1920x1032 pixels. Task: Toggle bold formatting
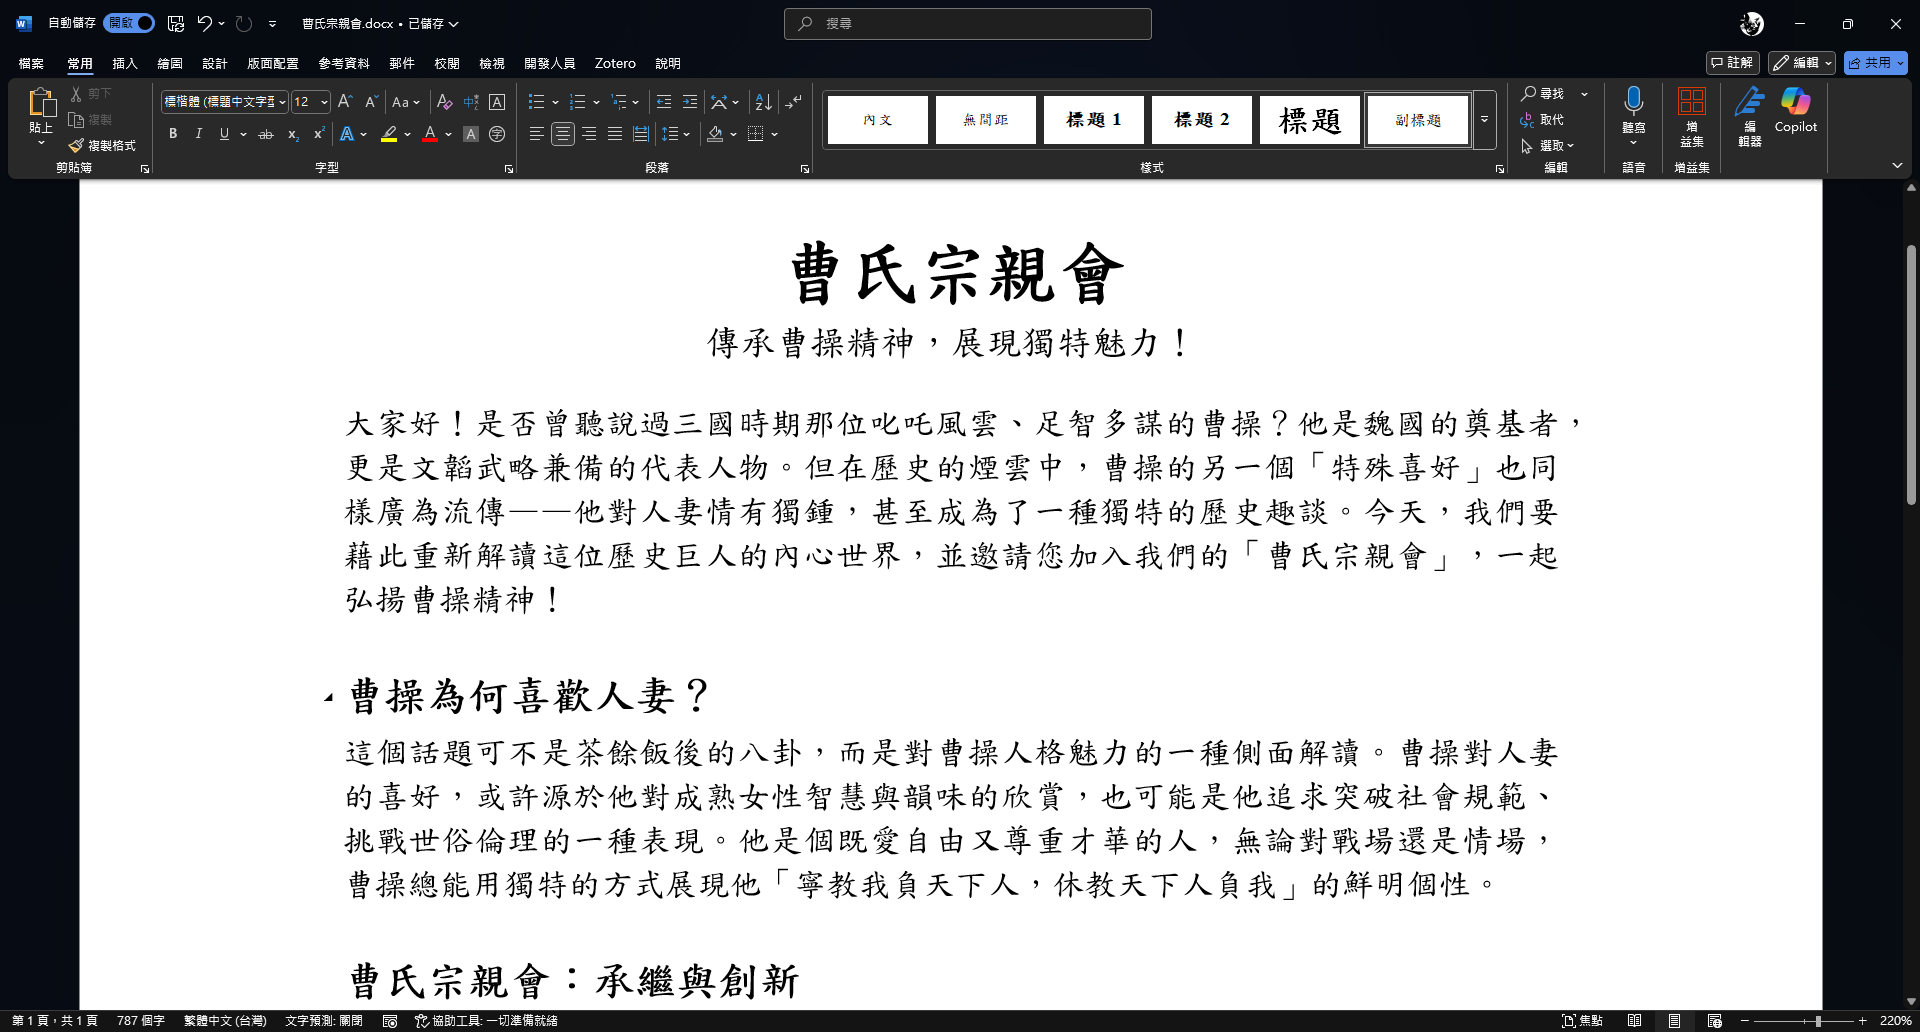coord(172,133)
